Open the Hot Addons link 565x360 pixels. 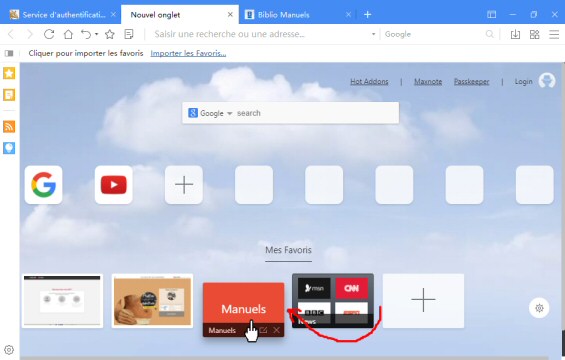coord(369,81)
